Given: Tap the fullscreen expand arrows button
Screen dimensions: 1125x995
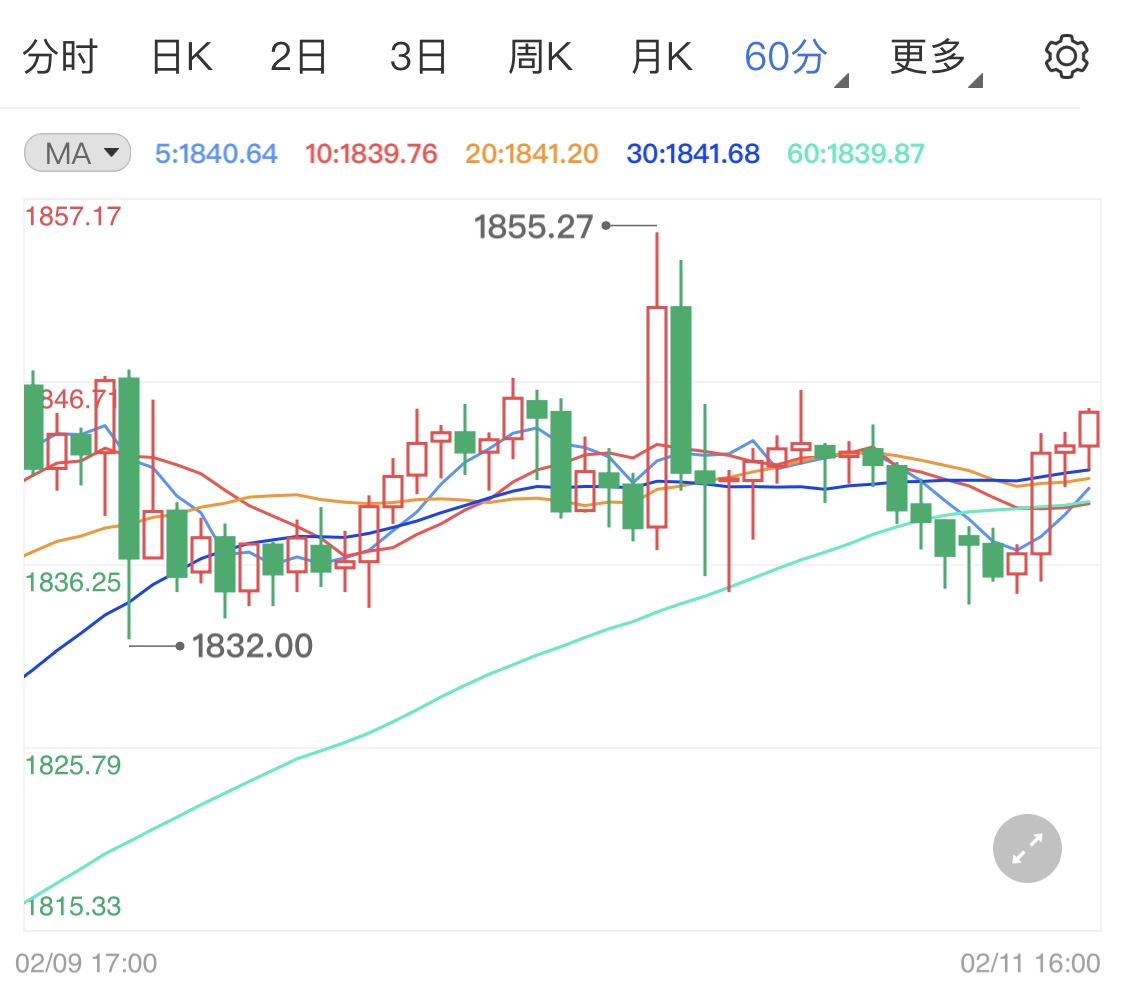Looking at the screenshot, I should point(1027,849).
